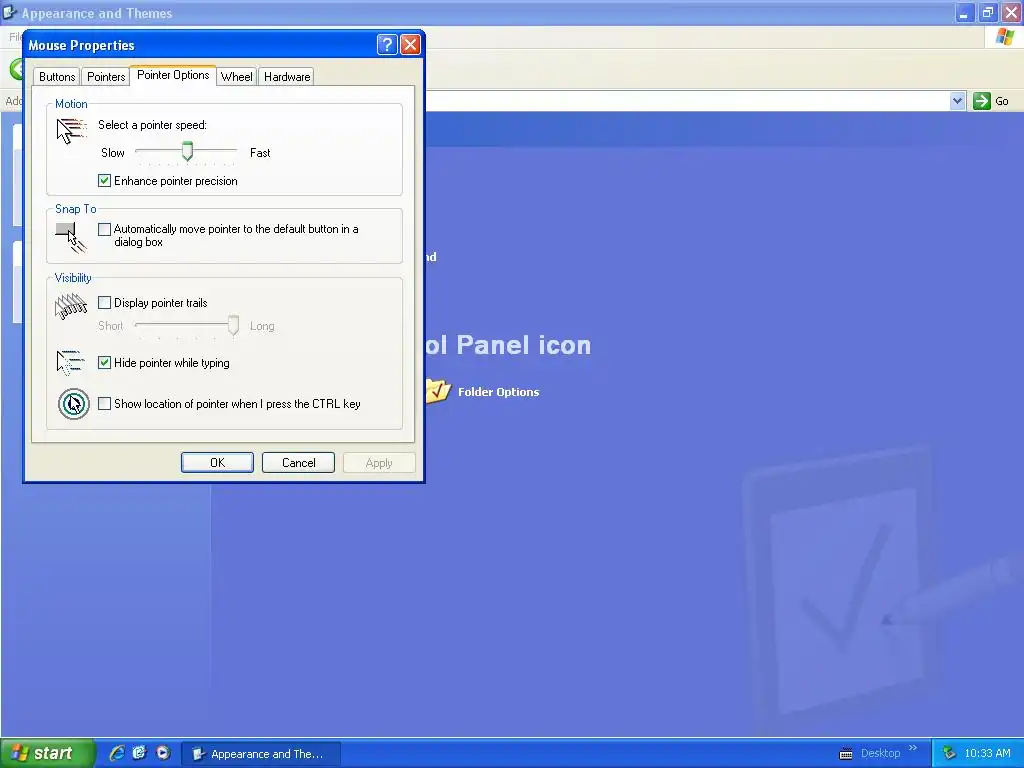Expand the address bar dropdown arrow
1024x768 pixels.
(x=957, y=101)
